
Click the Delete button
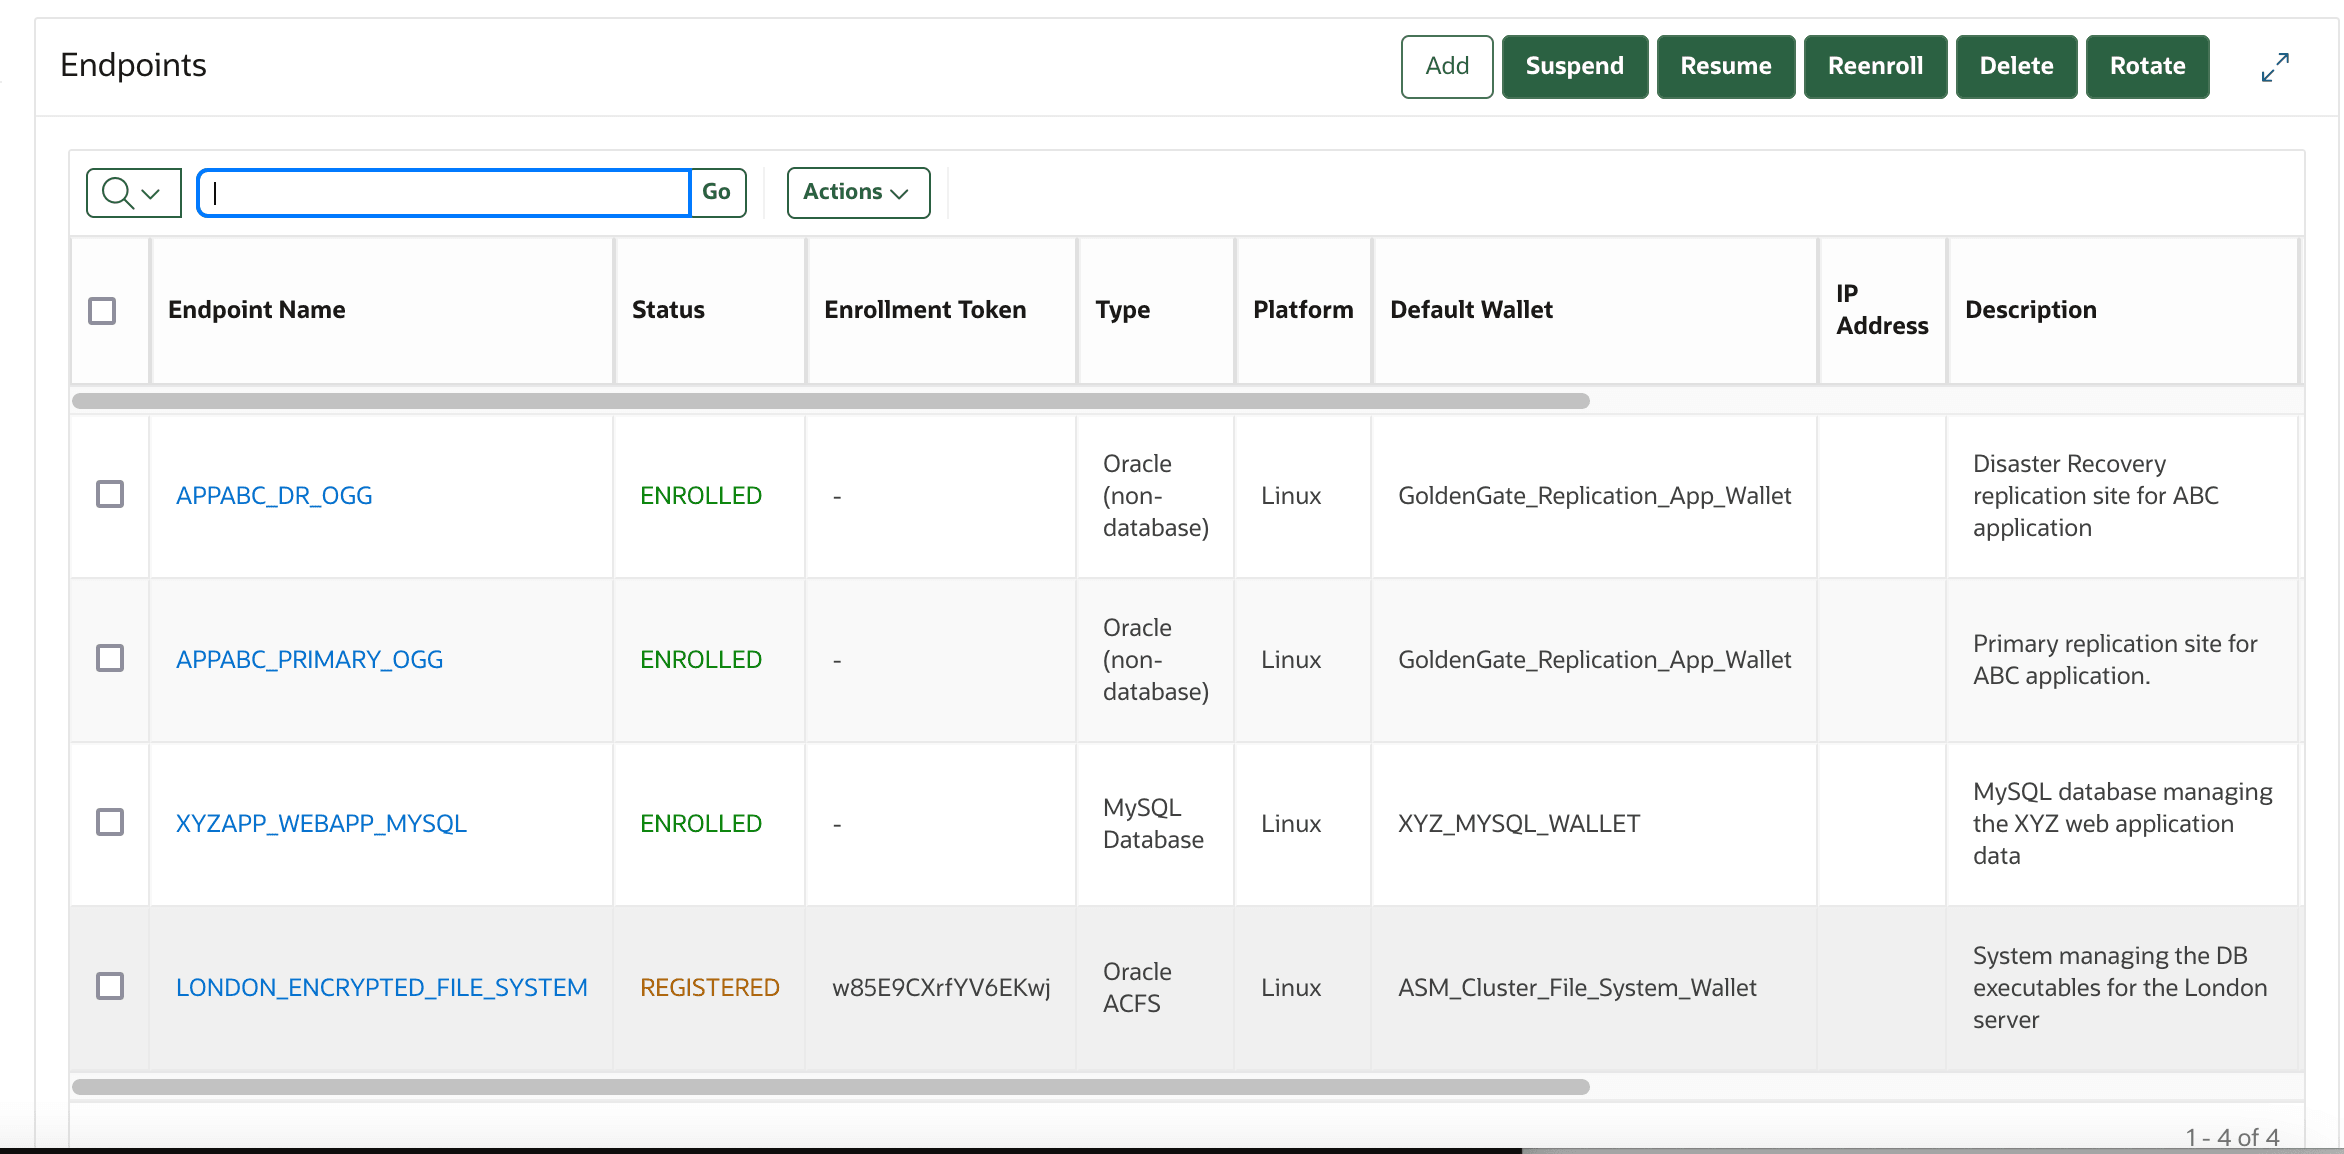[2016, 66]
